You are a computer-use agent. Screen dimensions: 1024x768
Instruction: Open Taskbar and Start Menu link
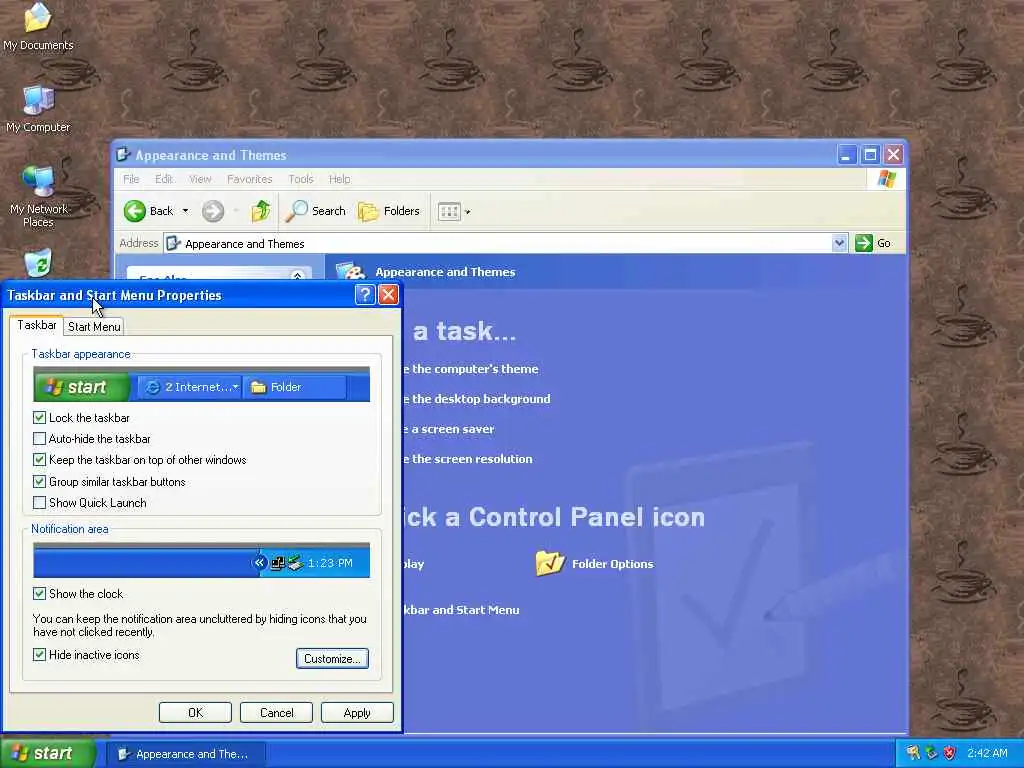click(x=461, y=609)
